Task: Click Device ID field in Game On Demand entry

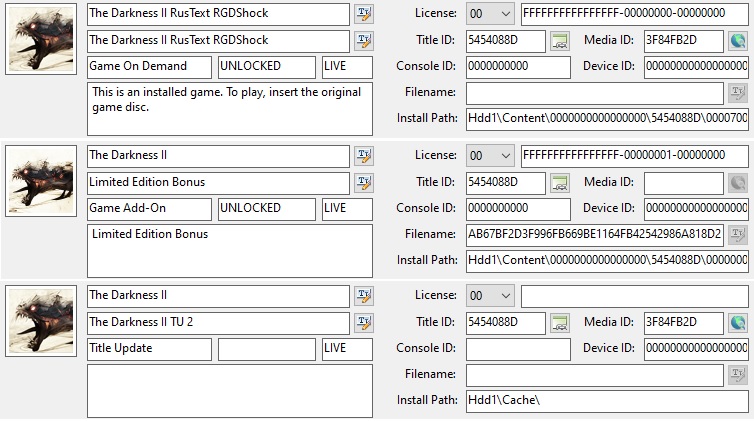Action: coord(696,67)
